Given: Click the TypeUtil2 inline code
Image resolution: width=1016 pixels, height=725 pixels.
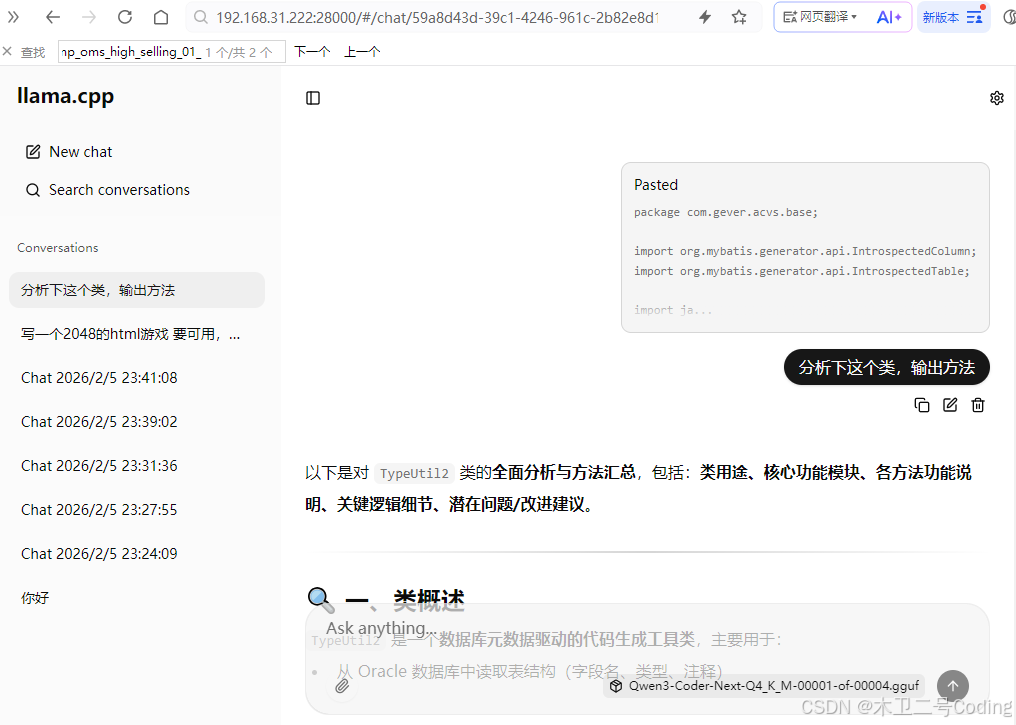Looking at the screenshot, I should pos(414,473).
